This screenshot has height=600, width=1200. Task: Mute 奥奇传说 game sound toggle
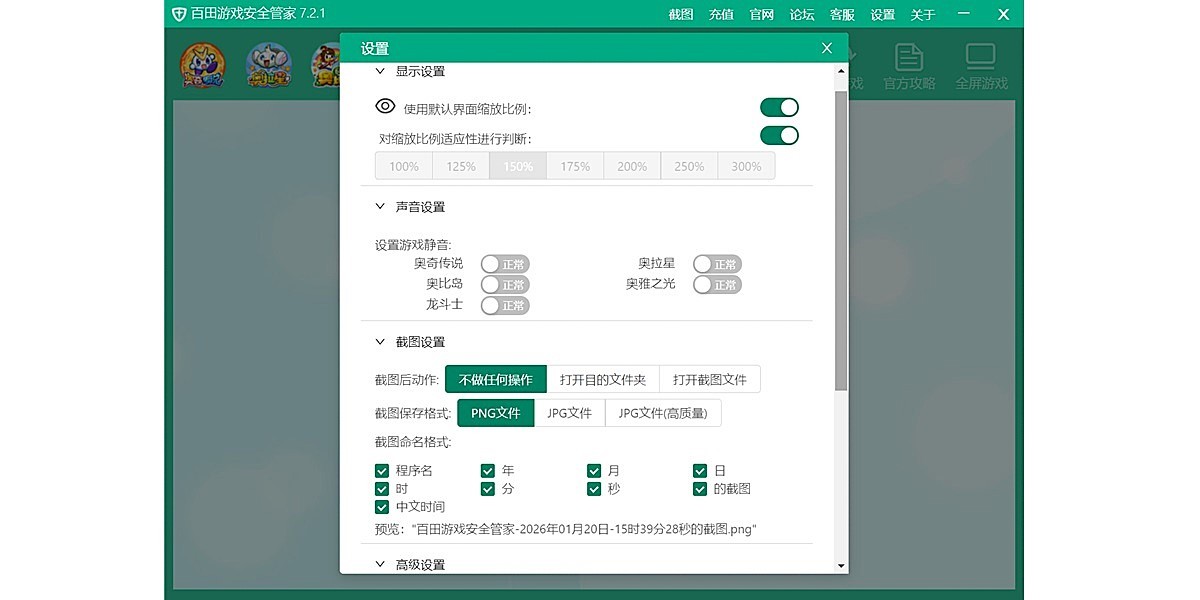504,264
